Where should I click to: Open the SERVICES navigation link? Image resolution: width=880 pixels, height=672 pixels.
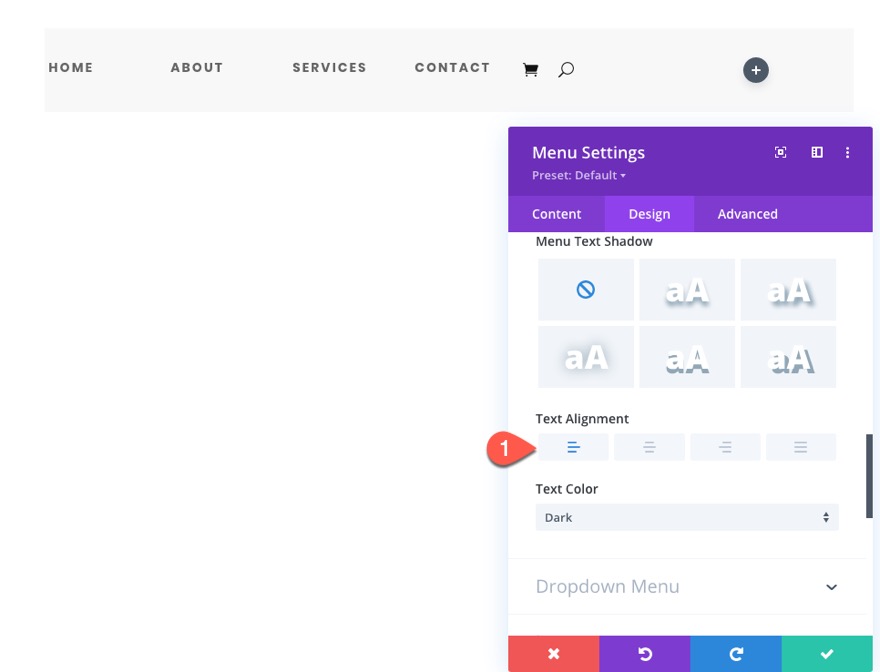[329, 67]
